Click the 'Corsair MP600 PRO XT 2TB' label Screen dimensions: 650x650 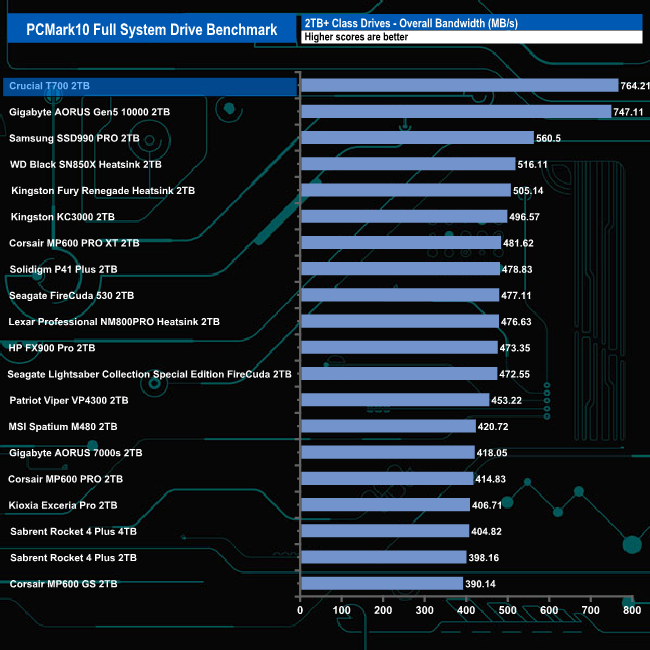coord(74,243)
